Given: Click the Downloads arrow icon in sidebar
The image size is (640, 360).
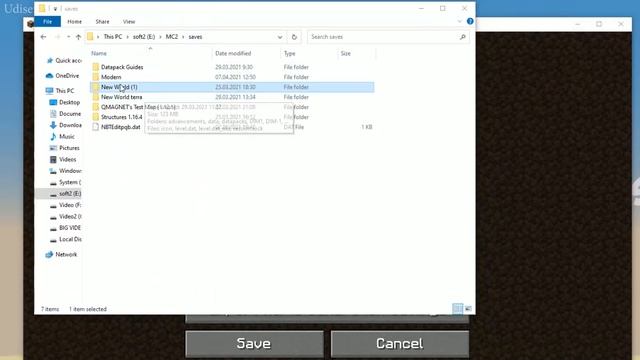Looking at the screenshot, I should click(53, 125).
